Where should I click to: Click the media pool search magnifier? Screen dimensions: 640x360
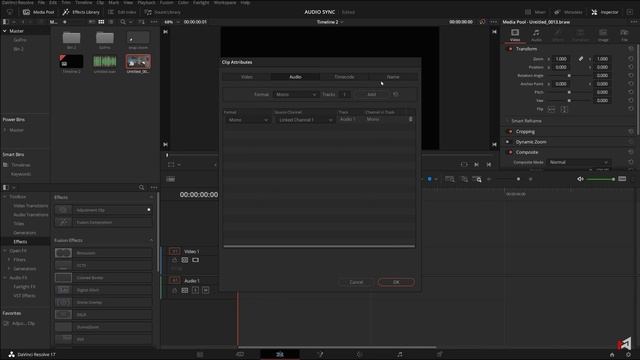click(x=123, y=22)
